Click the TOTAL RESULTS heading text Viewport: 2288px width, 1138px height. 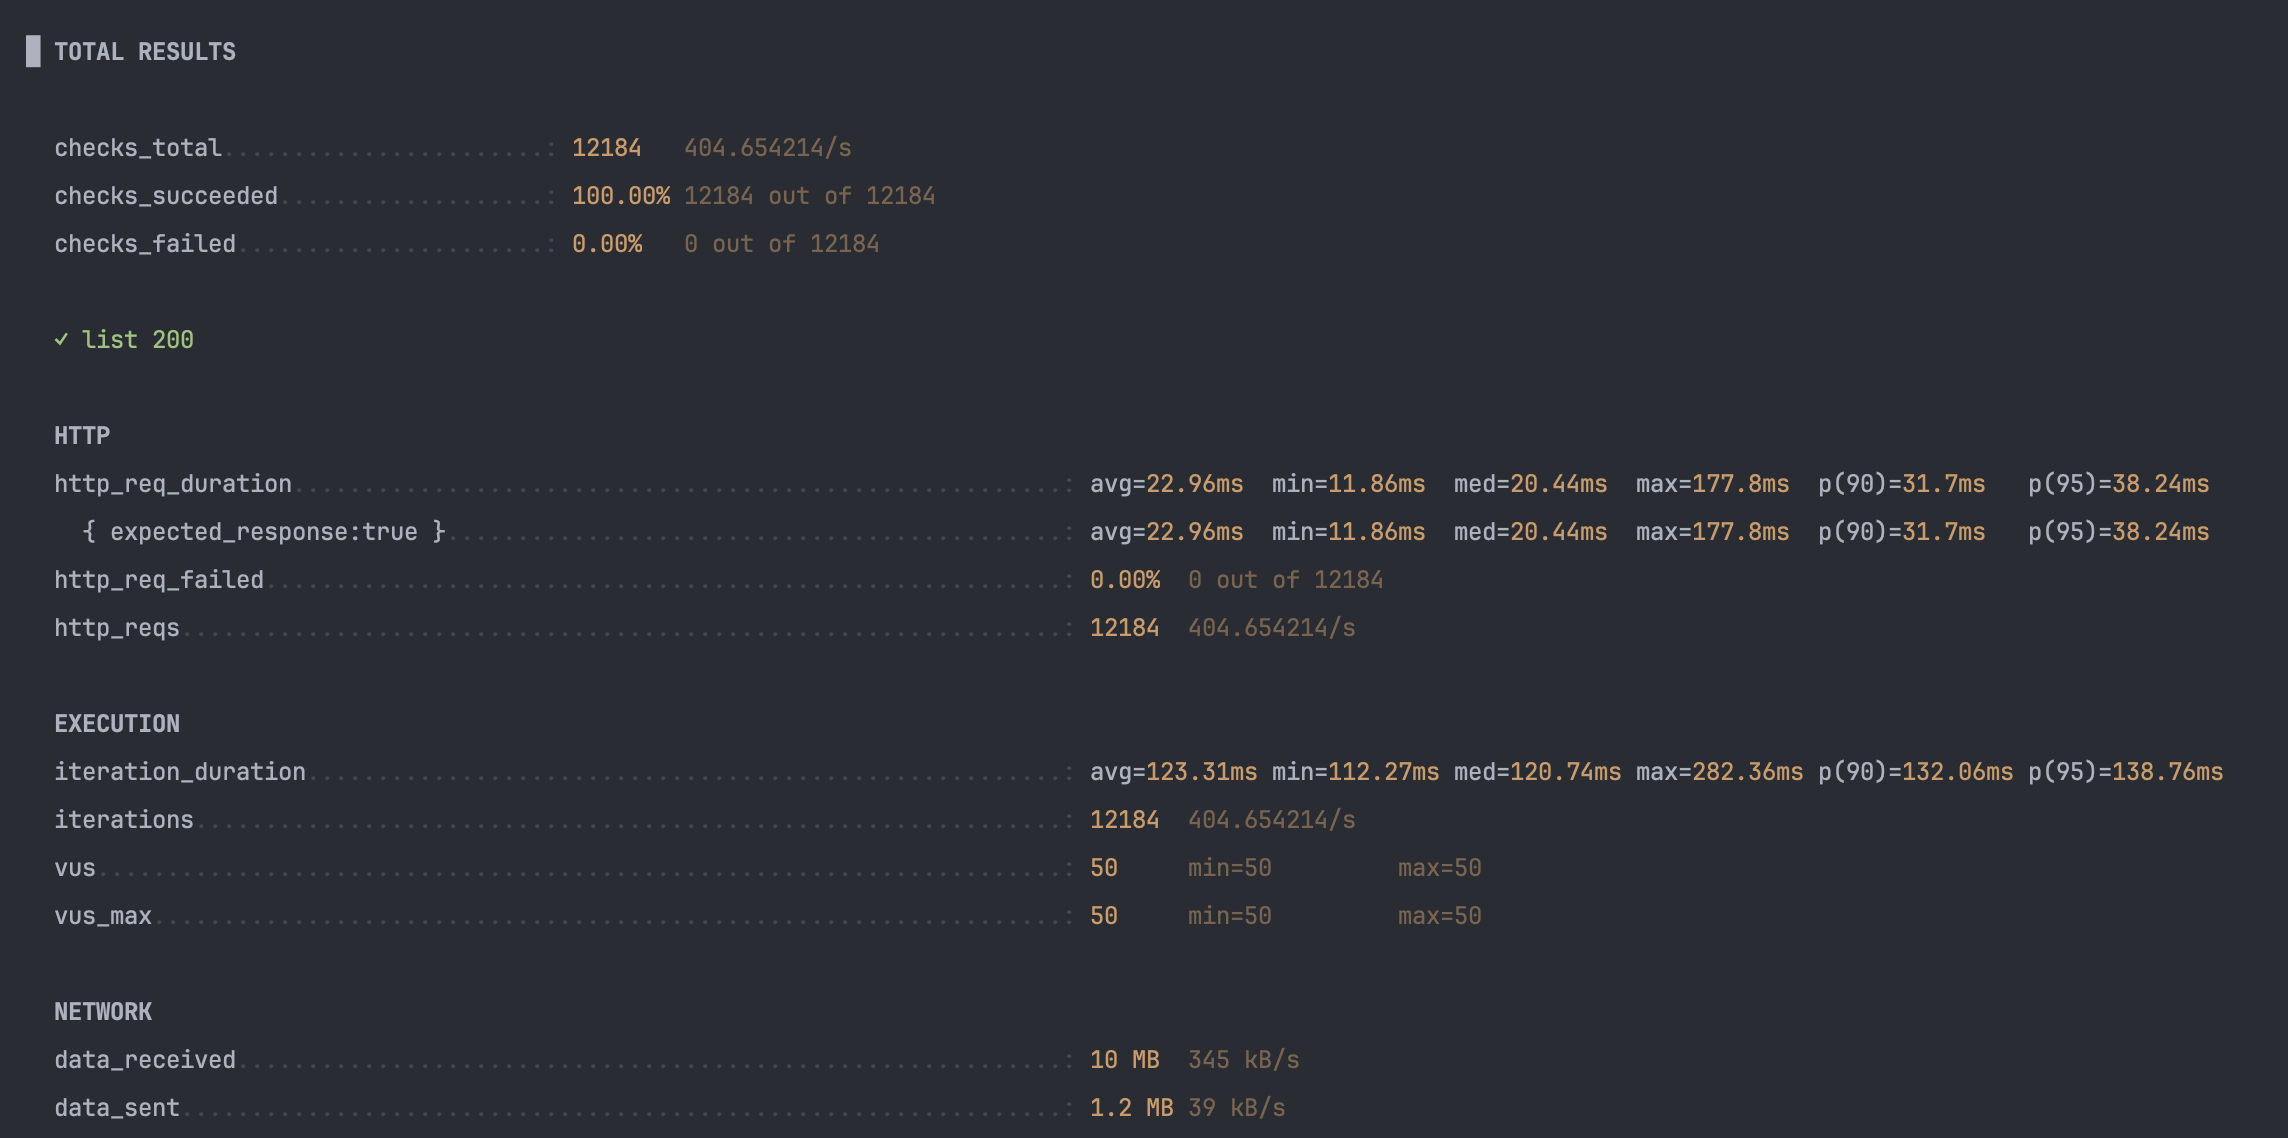point(145,52)
